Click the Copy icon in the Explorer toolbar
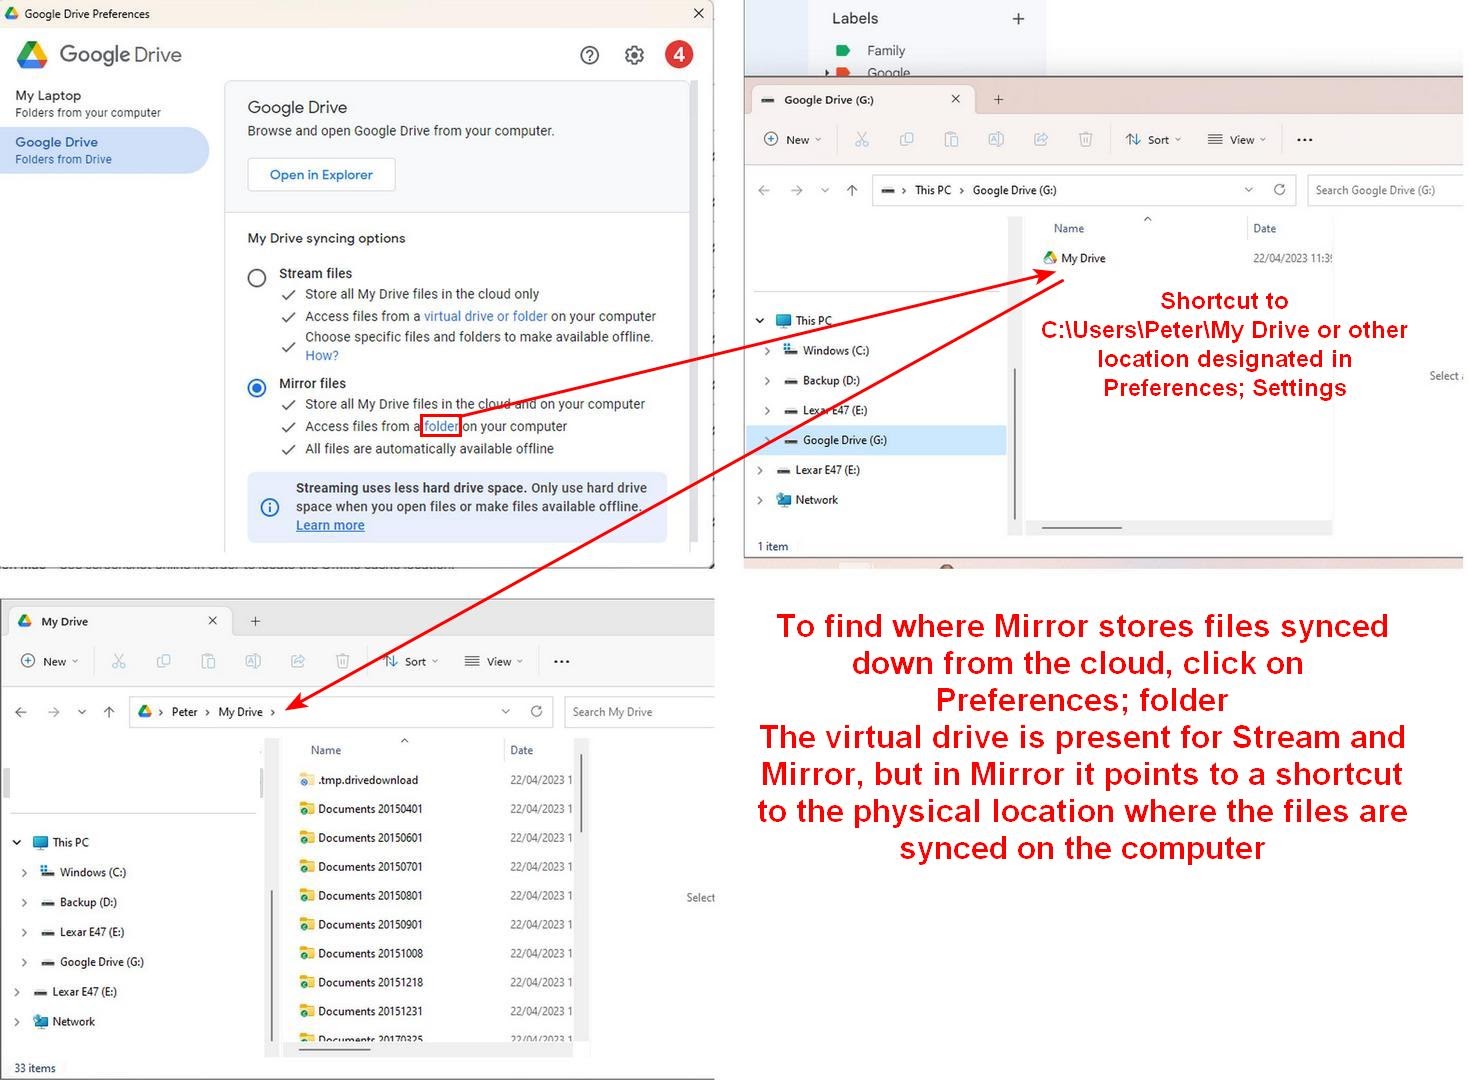The image size is (1469, 1080). (906, 139)
